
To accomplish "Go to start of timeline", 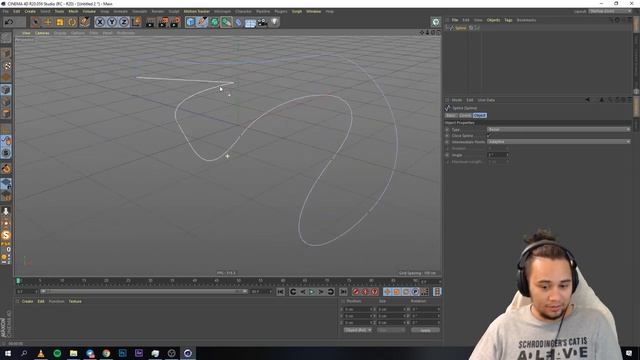I will (x=280, y=292).
